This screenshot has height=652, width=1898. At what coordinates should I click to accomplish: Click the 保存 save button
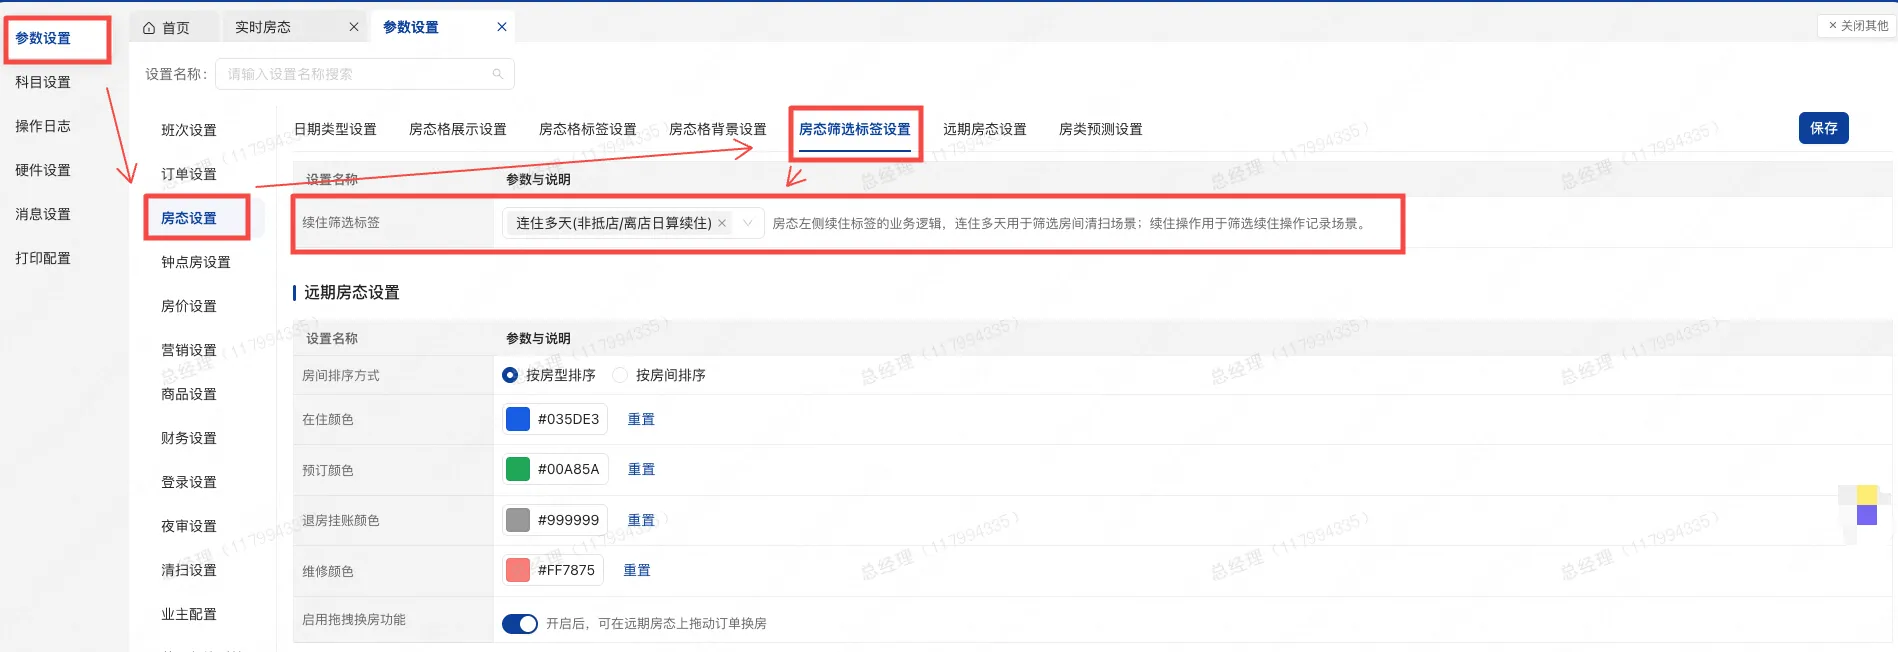1823,128
